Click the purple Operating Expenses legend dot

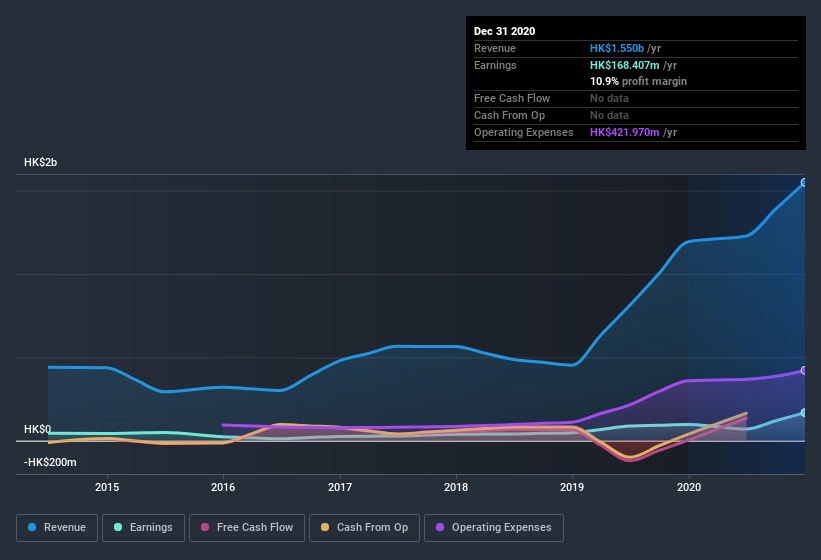[x=440, y=527]
